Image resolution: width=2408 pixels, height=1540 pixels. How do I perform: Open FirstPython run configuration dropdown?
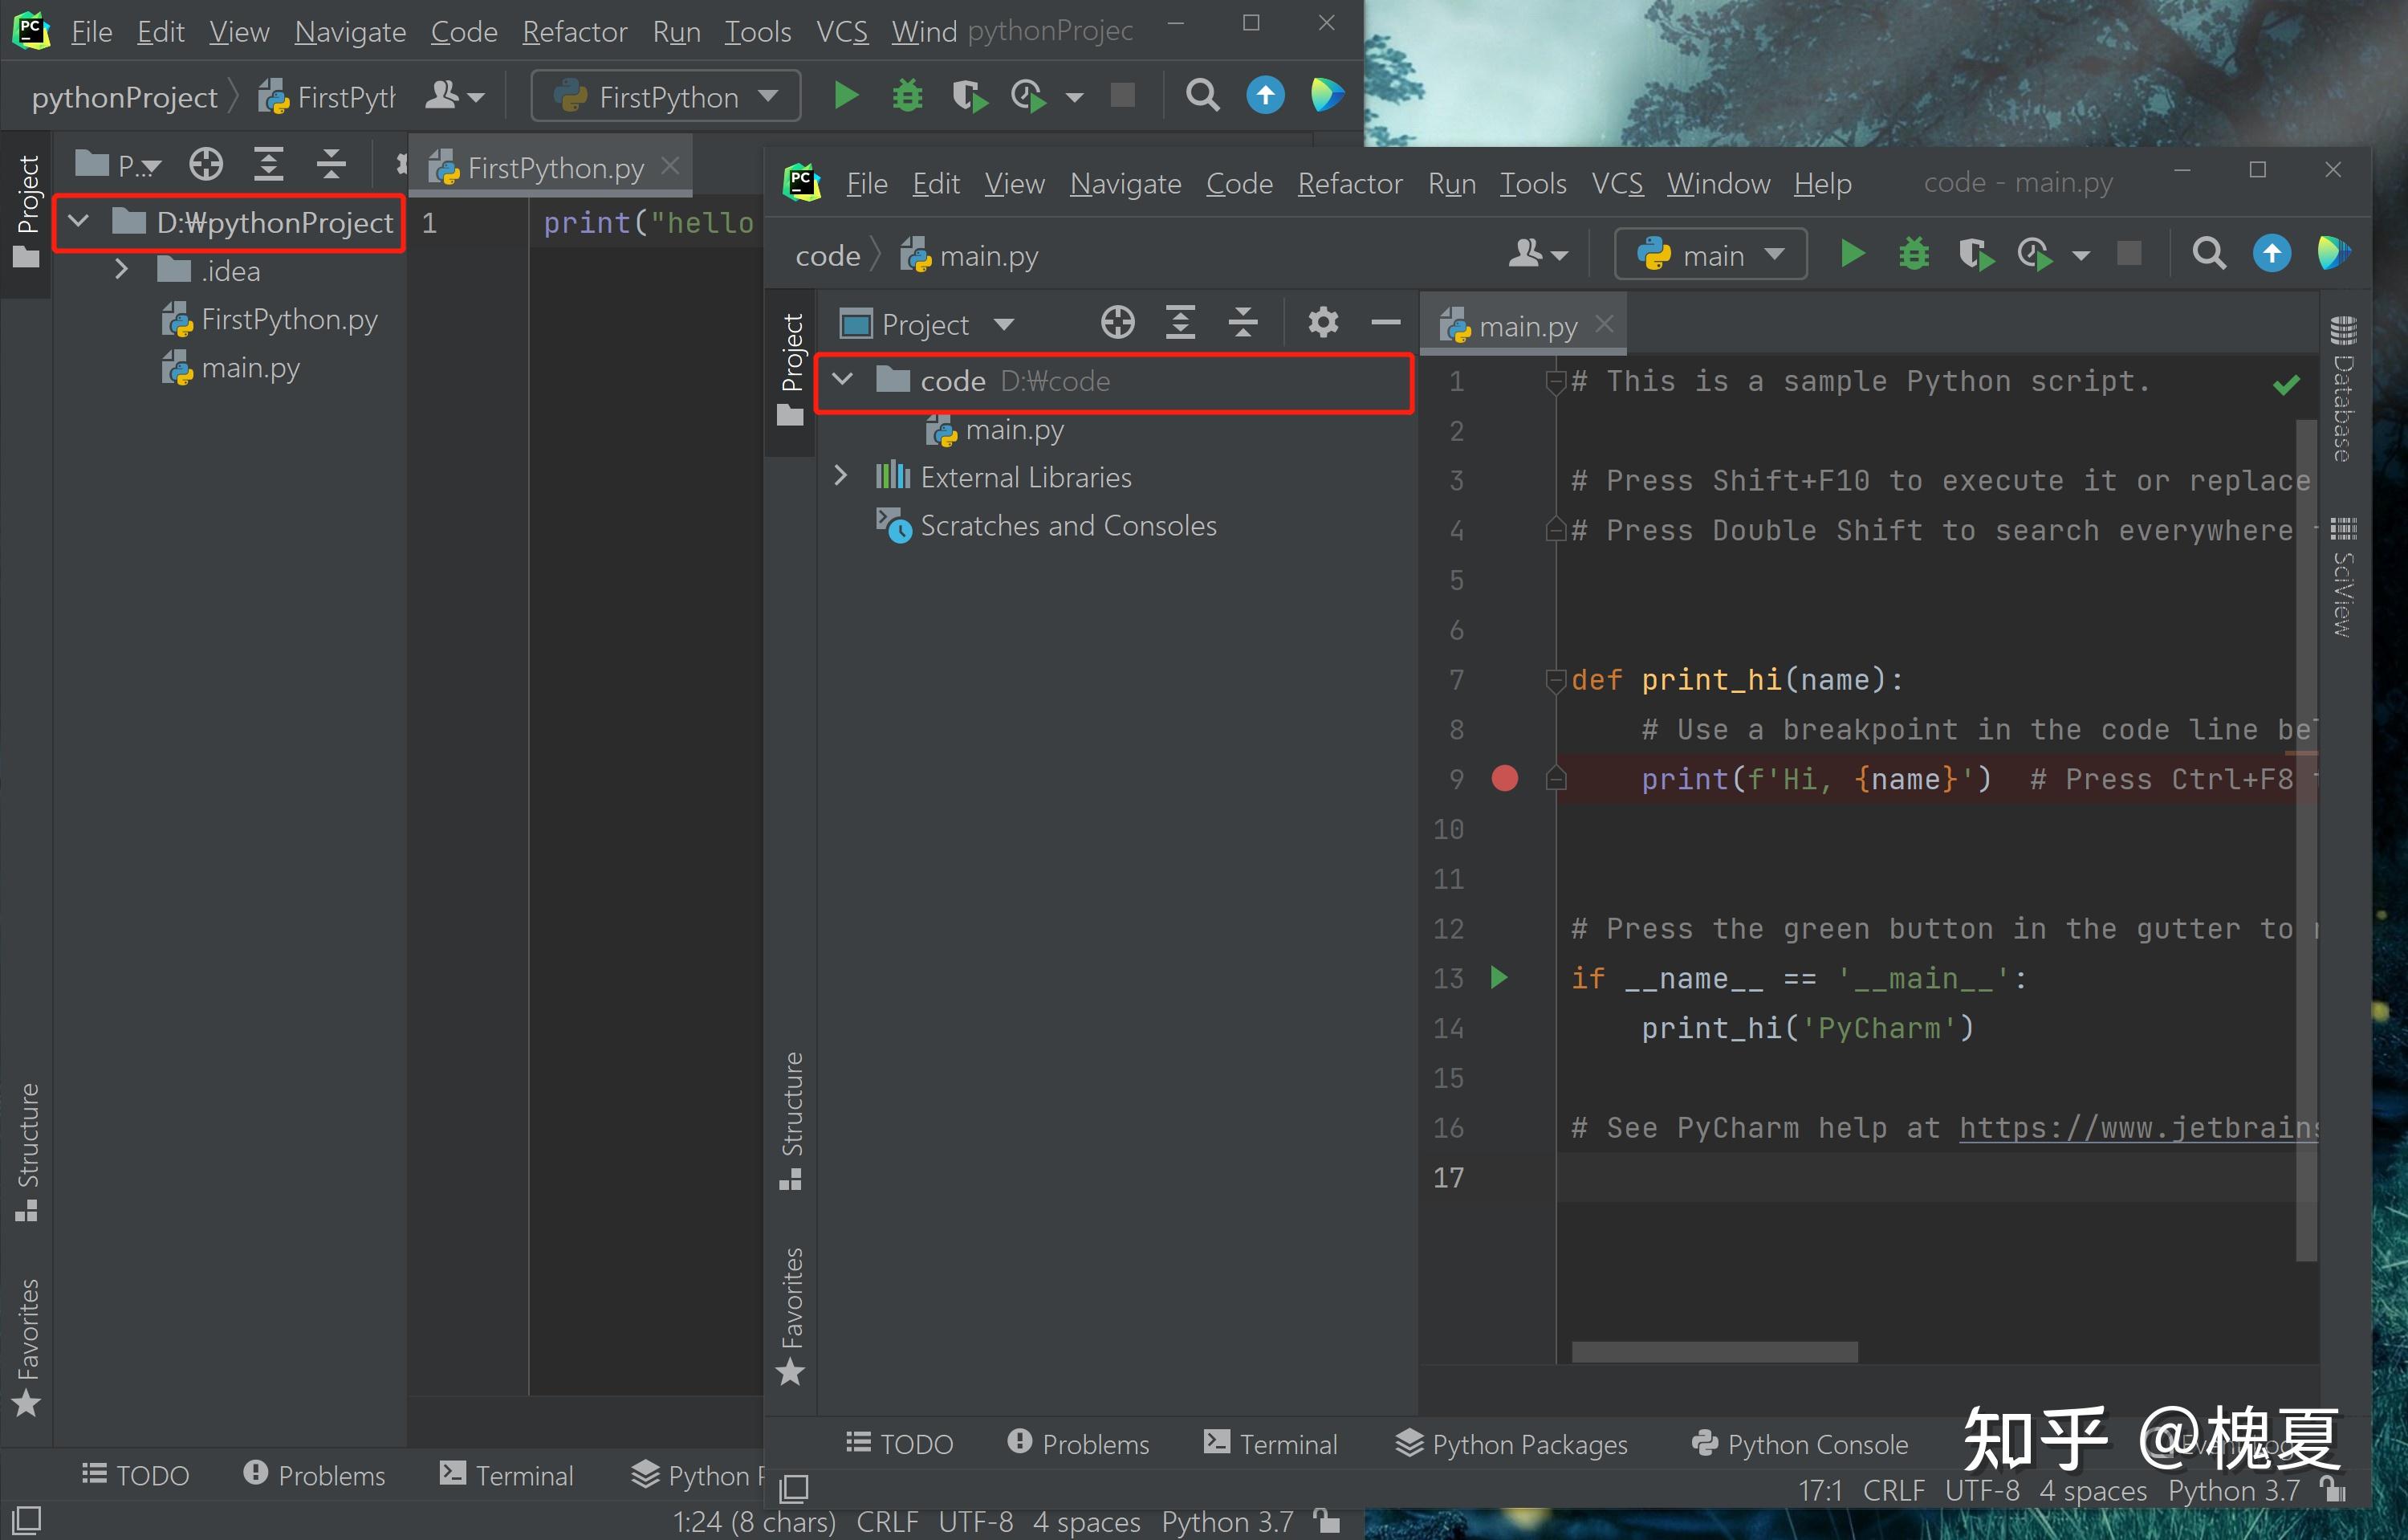click(666, 96)
